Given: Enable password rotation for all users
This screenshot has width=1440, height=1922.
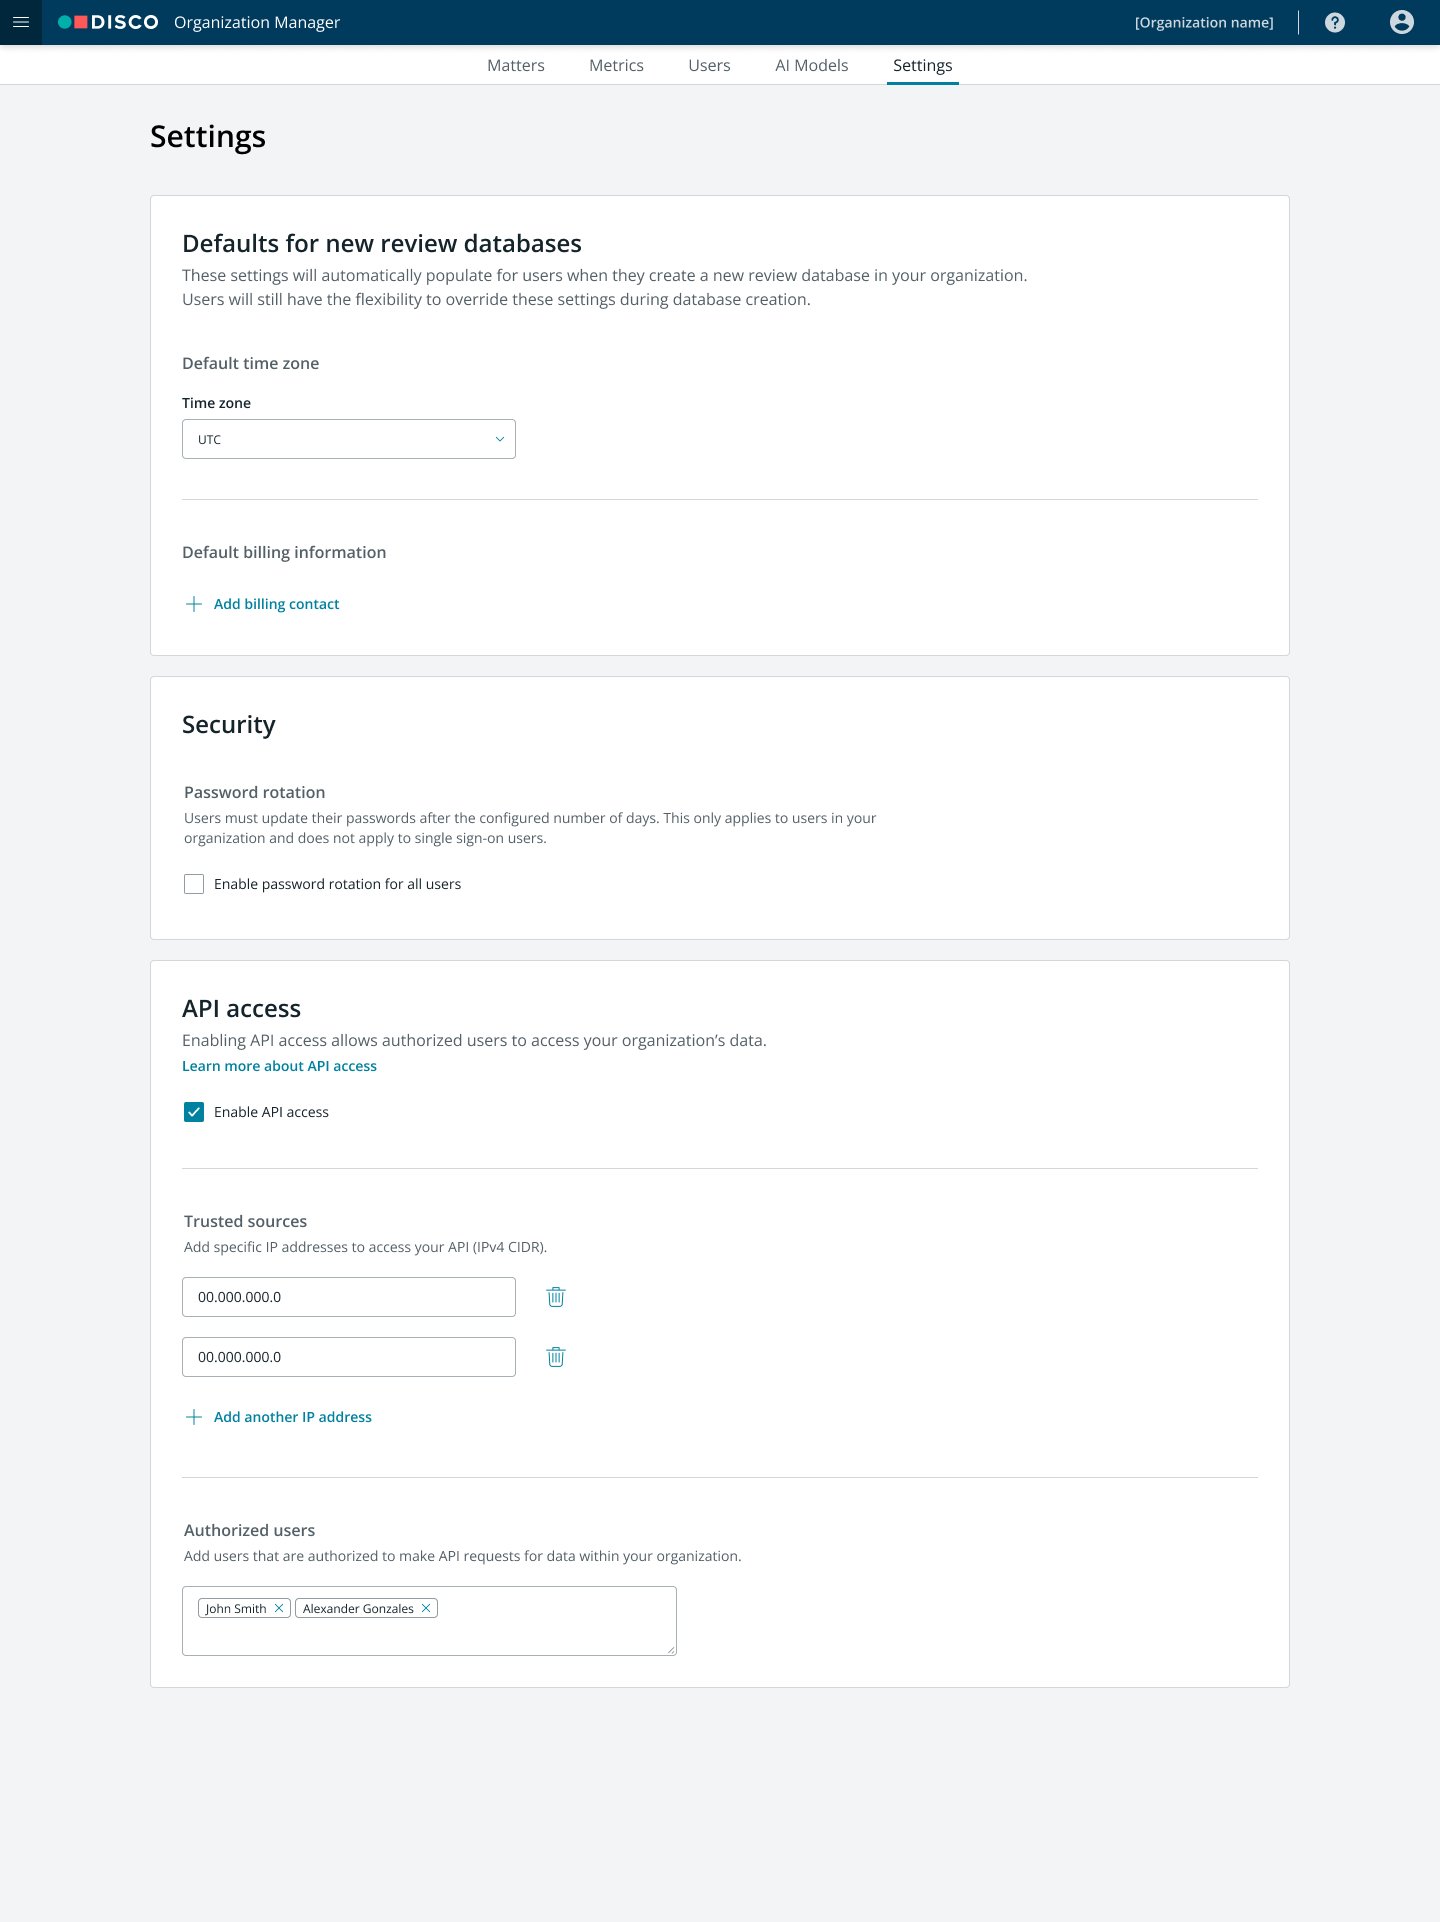Looking at the screenshot, I should click(x=194, y=884).
